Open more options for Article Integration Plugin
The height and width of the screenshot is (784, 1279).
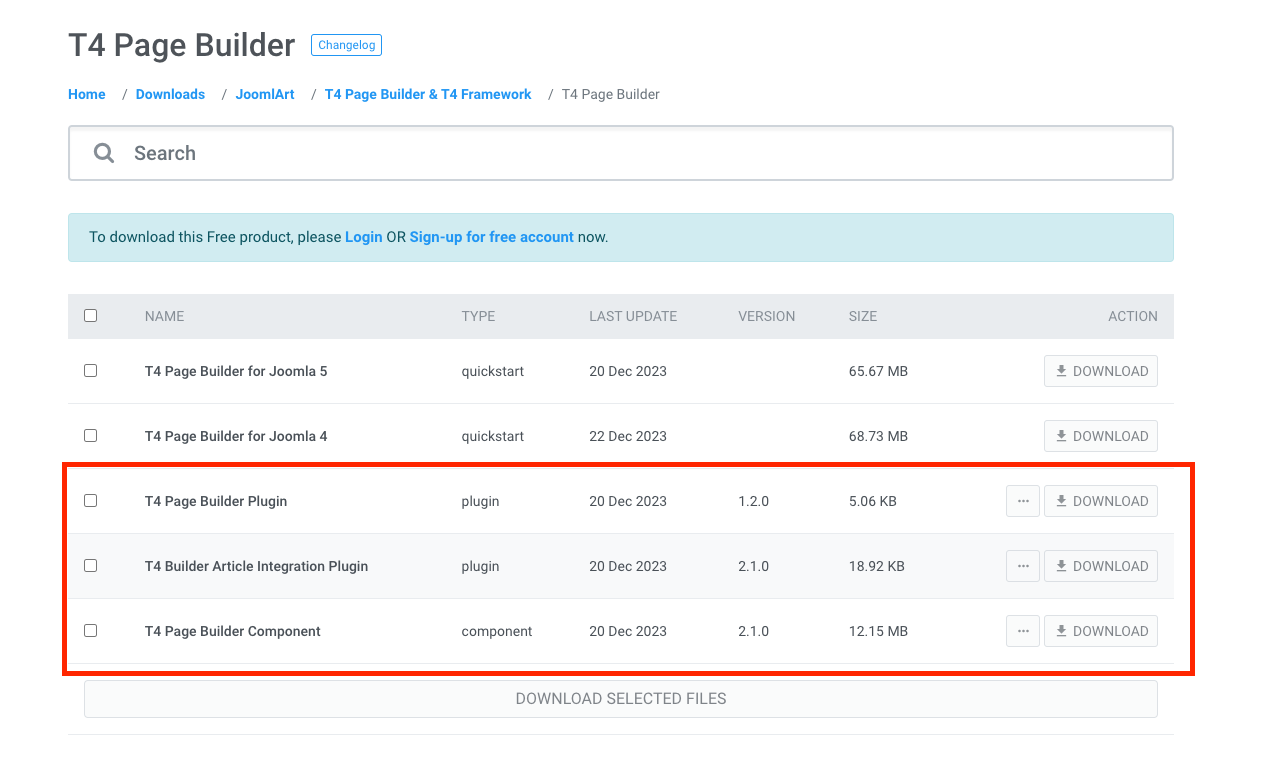tap(1023, 566)
